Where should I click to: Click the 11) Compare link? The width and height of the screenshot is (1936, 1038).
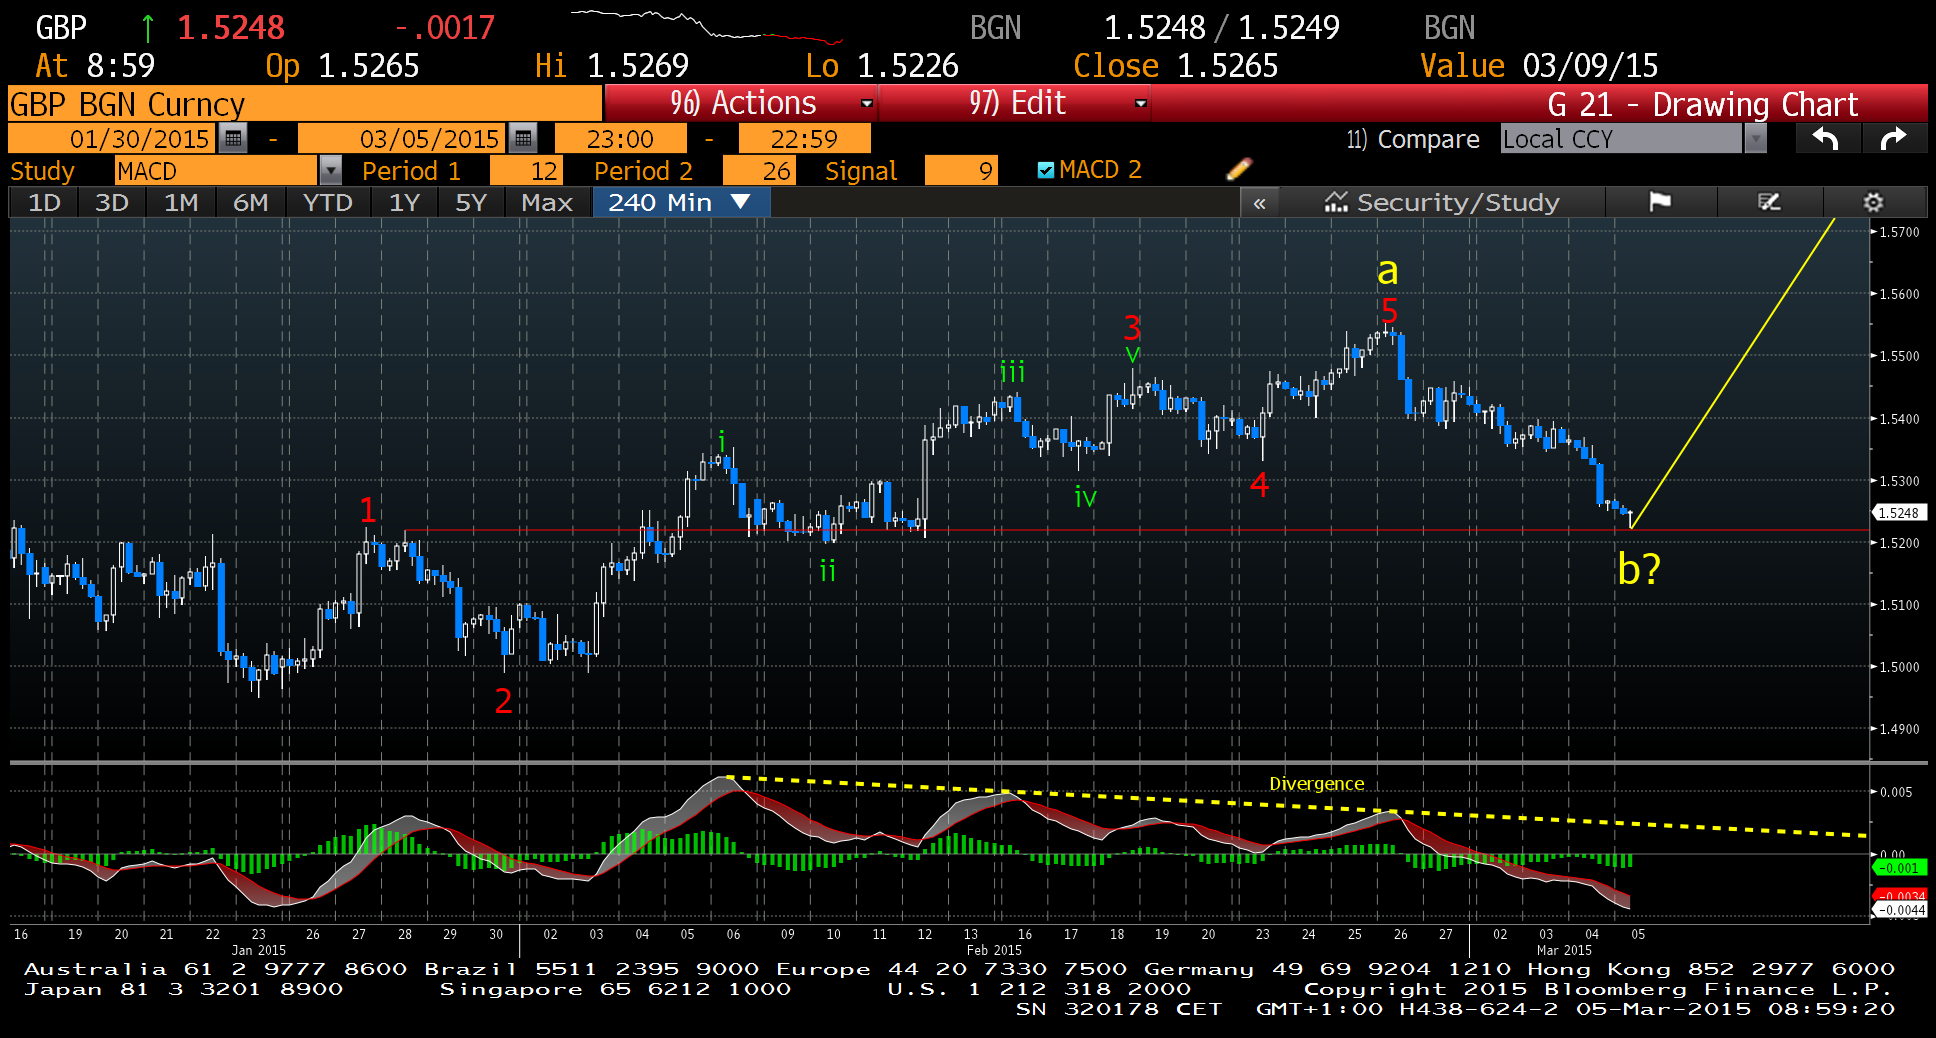(1412, 139)
